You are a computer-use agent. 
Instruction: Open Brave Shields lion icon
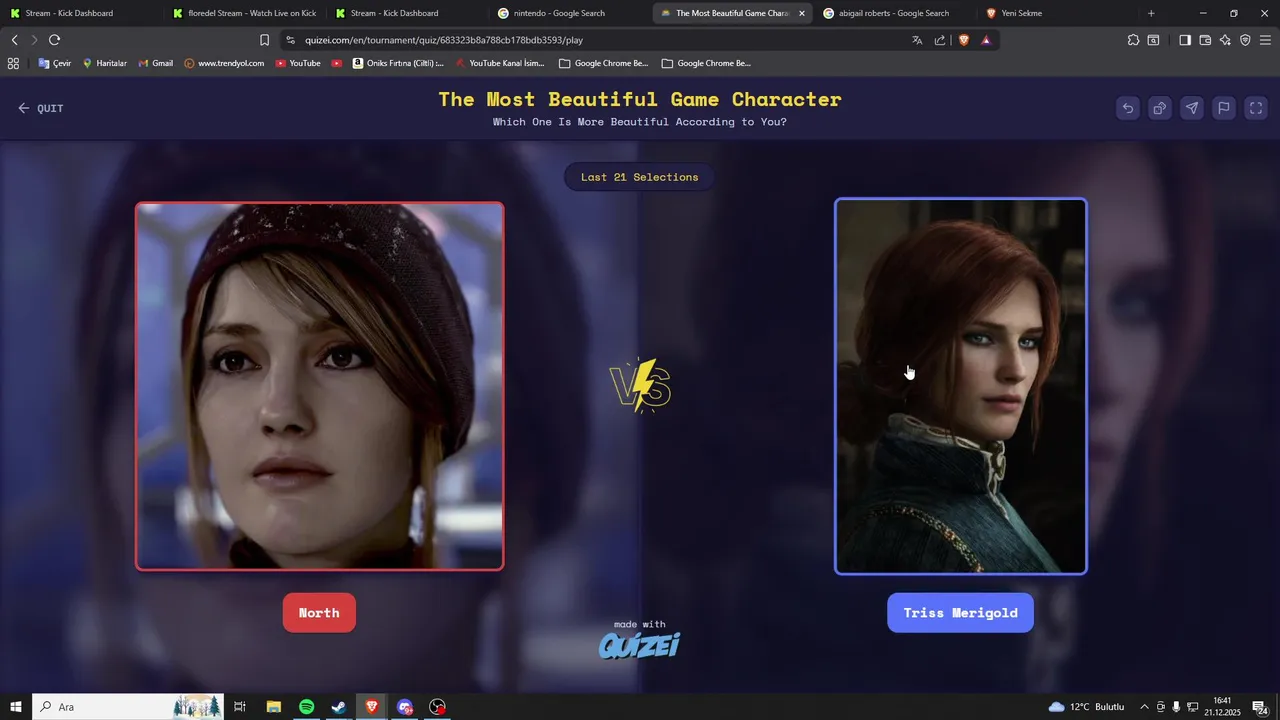[964, 40]
